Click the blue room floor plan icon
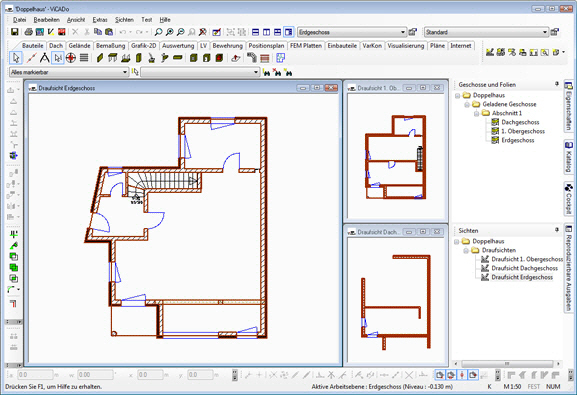 (280, 58)
